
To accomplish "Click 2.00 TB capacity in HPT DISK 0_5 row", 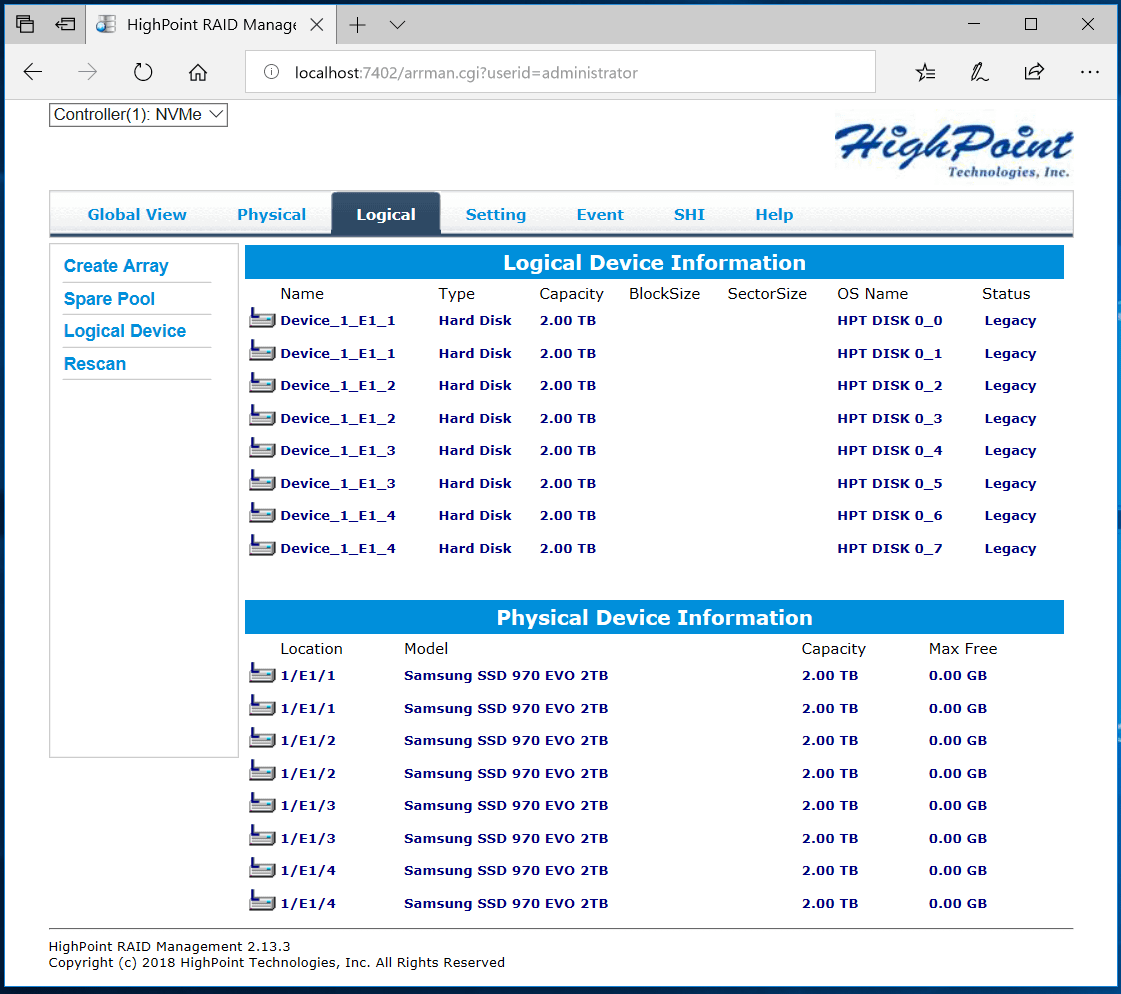I will tap(568, 483).
